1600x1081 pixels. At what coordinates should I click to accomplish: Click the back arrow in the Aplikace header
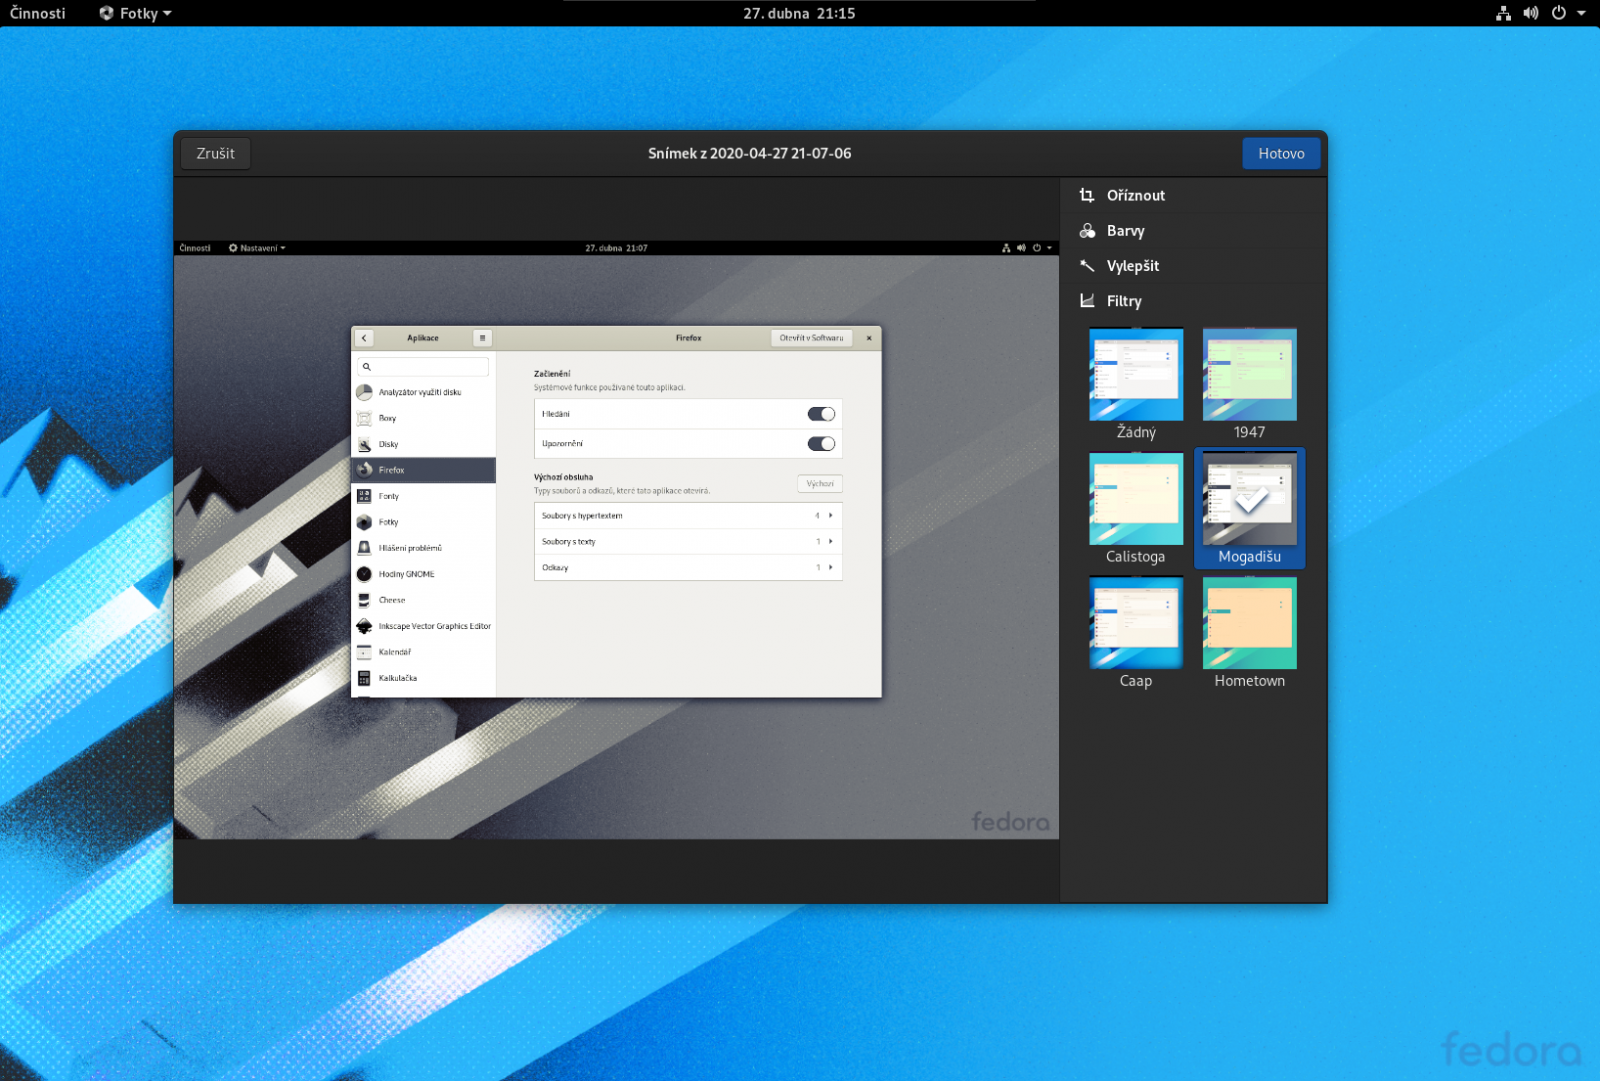[x=364, y=338]
